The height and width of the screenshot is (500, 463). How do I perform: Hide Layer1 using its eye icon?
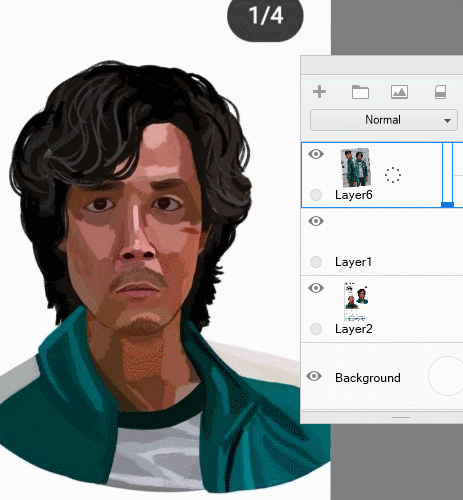click(x=316, y=221)
